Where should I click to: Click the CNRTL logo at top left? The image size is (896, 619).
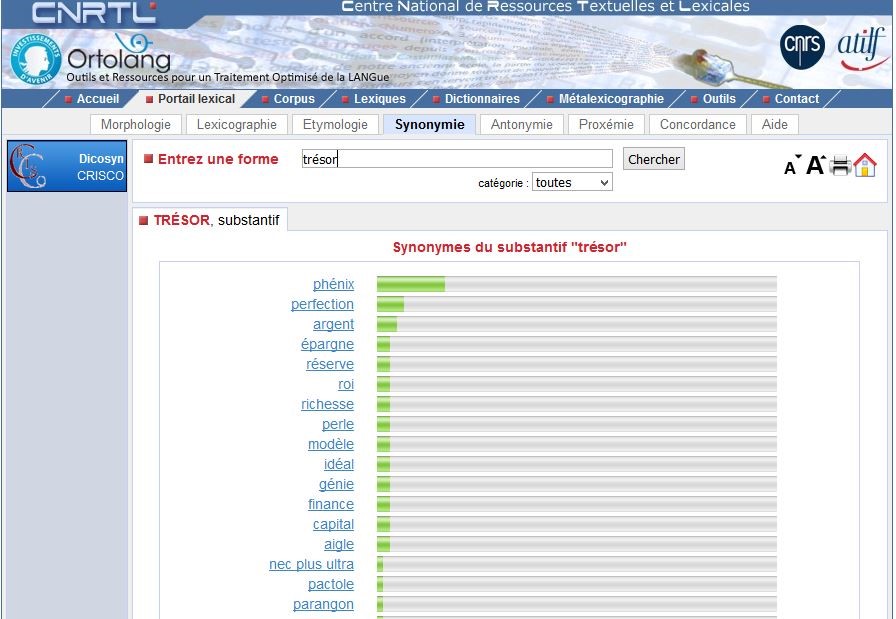94,13
